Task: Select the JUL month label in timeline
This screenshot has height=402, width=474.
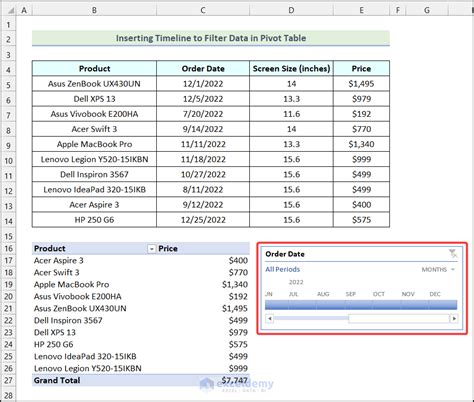Action: pos(294,294)
